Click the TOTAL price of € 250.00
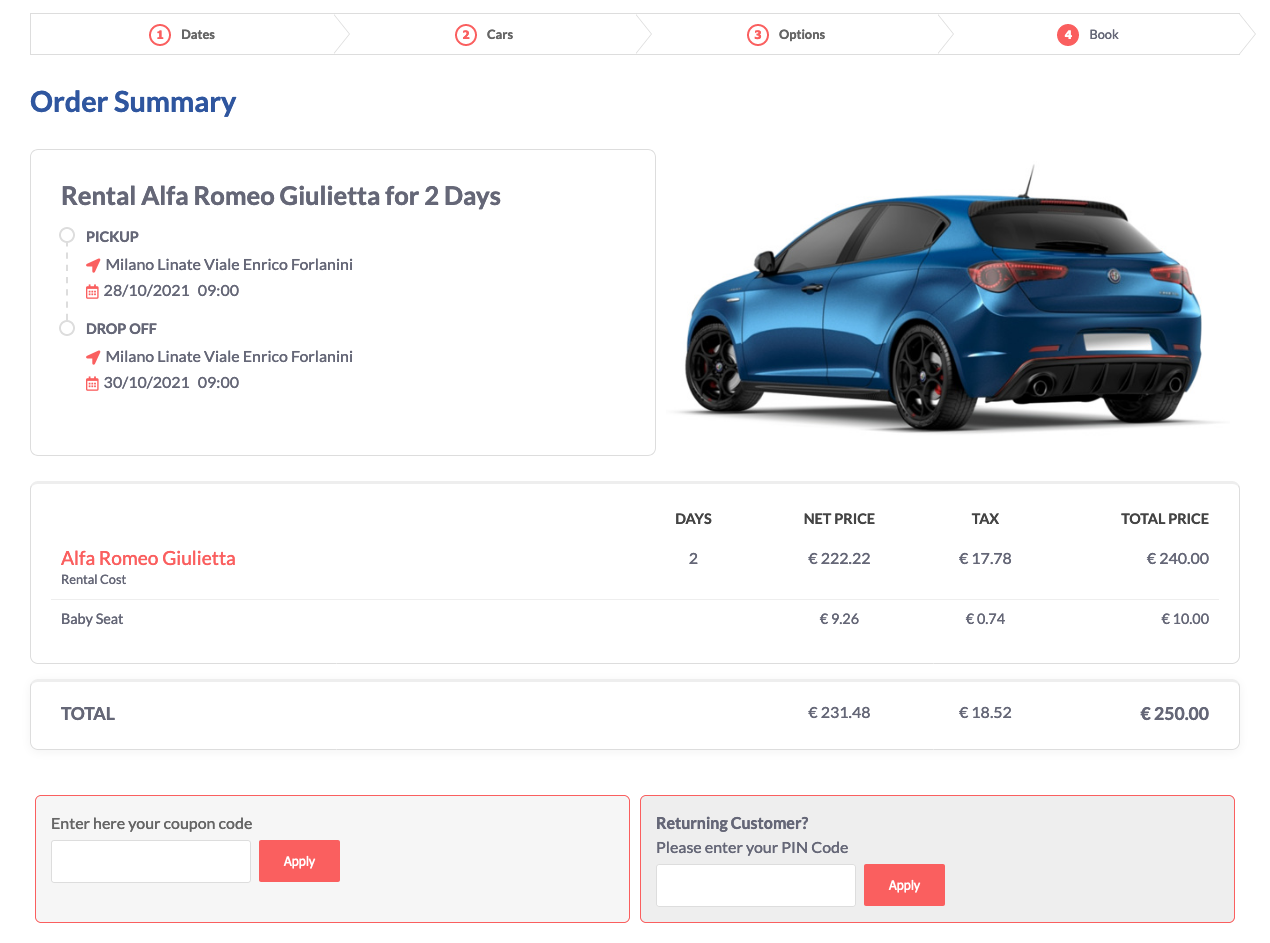1270x943 pixels. (1174, 713)
